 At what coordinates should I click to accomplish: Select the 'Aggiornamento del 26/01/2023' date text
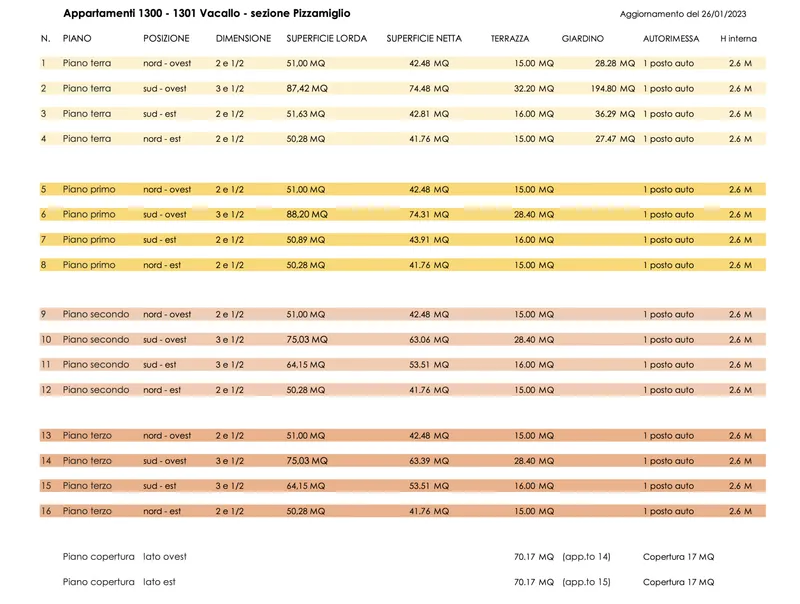pyautogui.click(x=683, y=14)
